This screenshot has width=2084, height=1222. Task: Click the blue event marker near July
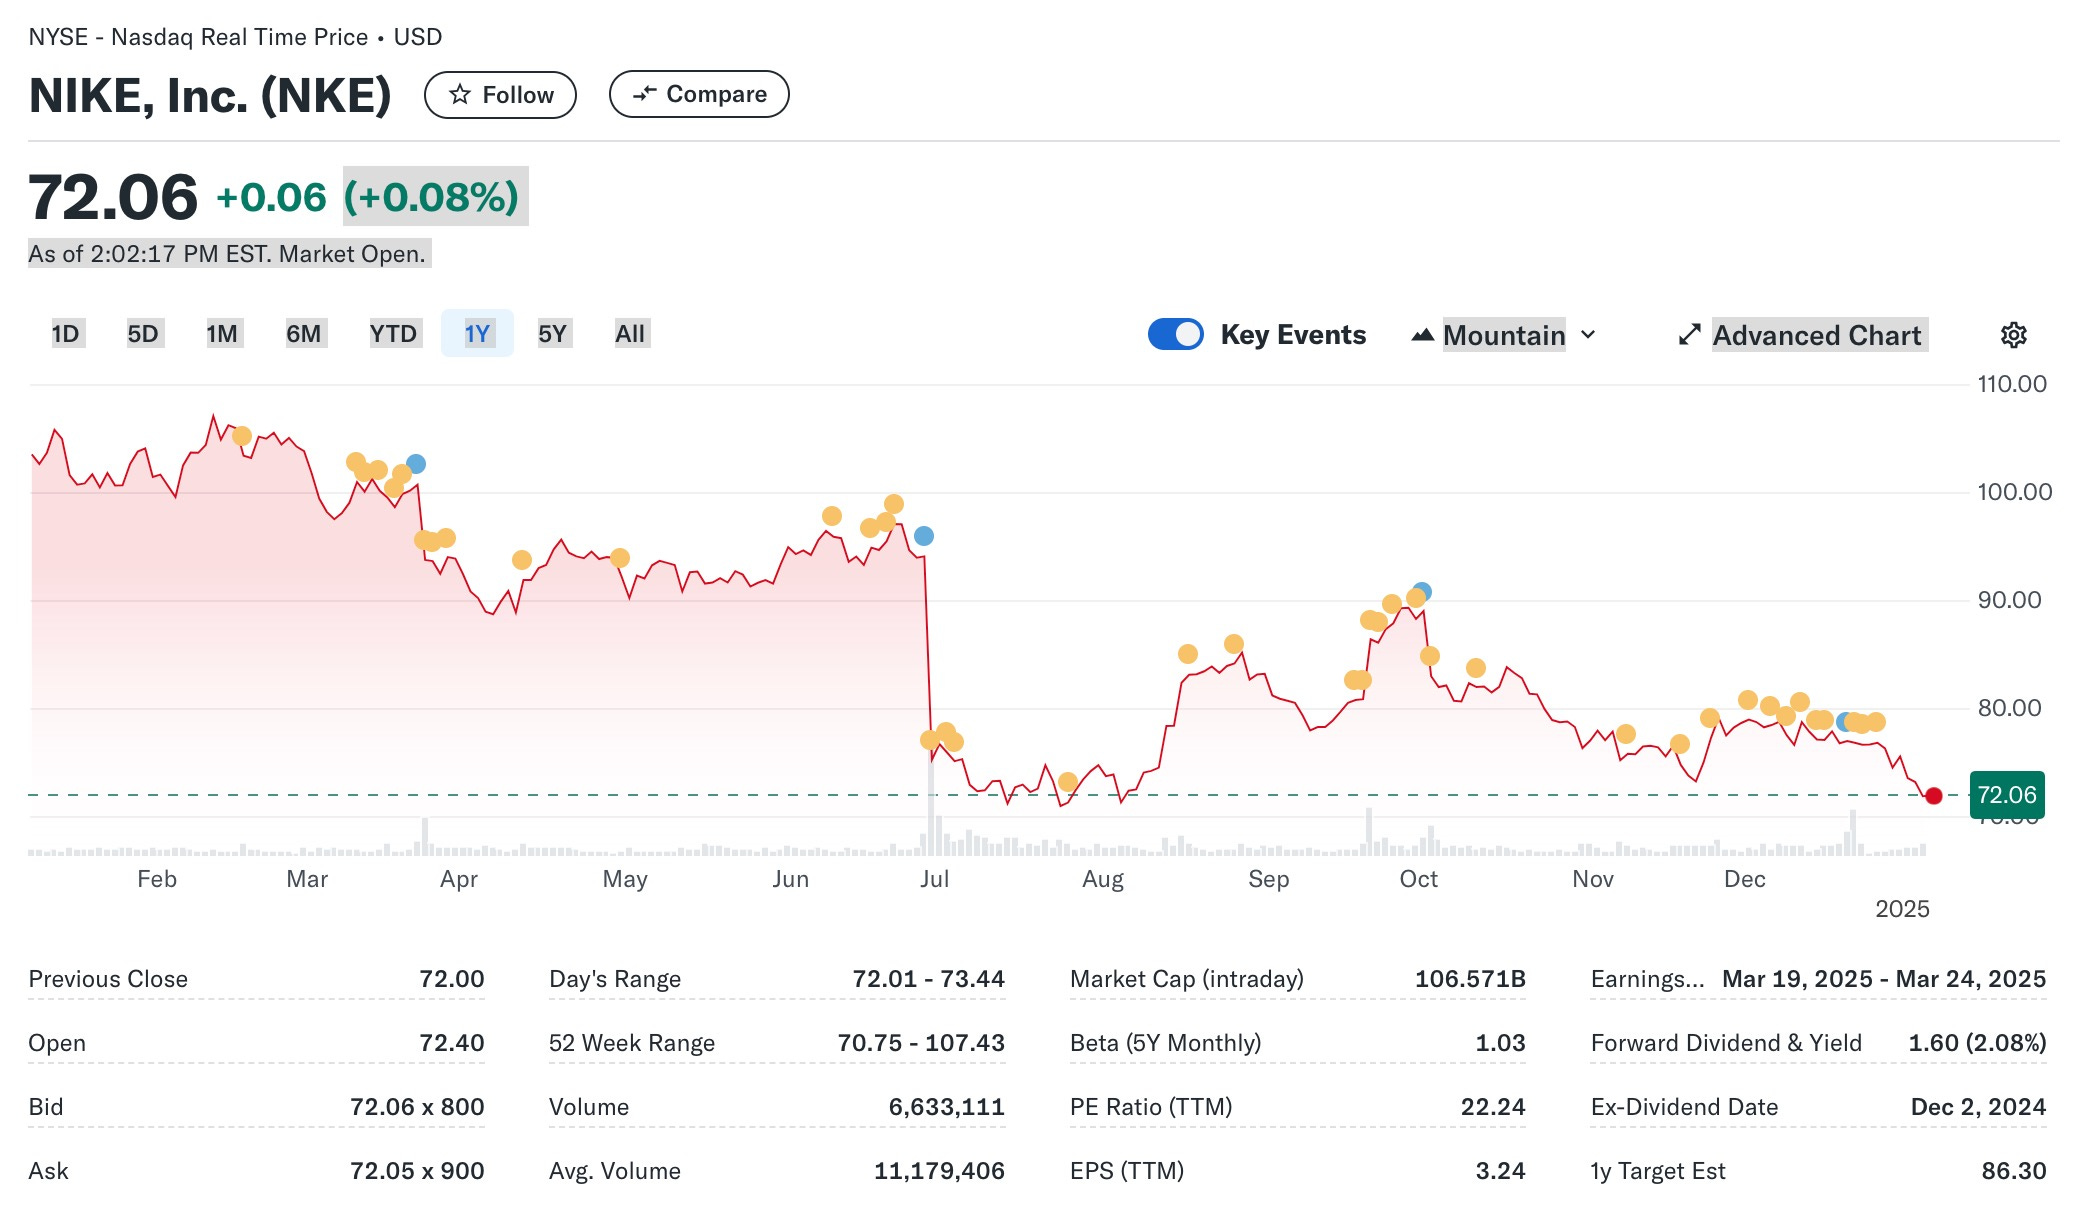pos(924,536)
